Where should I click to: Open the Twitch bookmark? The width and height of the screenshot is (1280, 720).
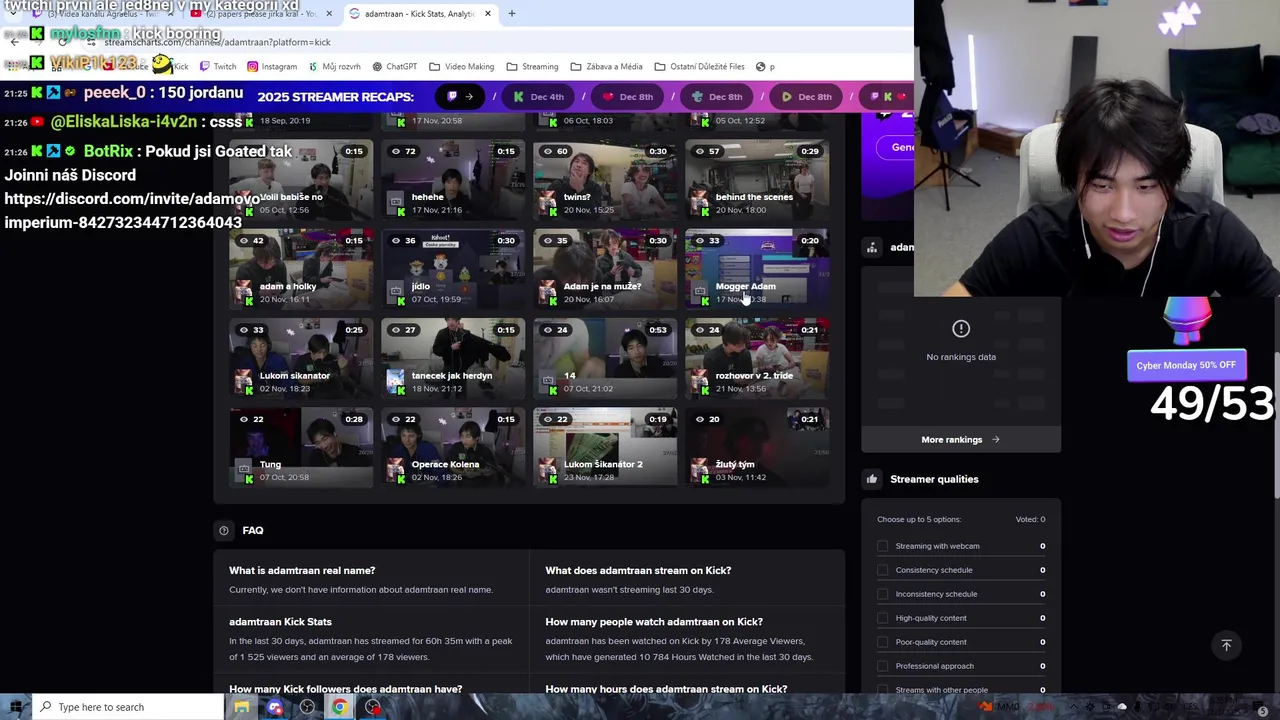pyautogui.click(x=218, y=67)
